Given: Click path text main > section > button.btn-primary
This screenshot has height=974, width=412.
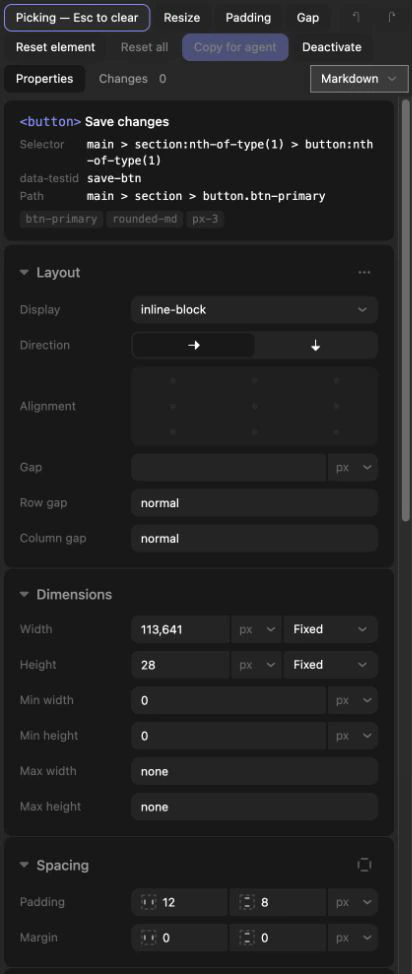Looking at the screenshot, I should (x=206, y=196).
